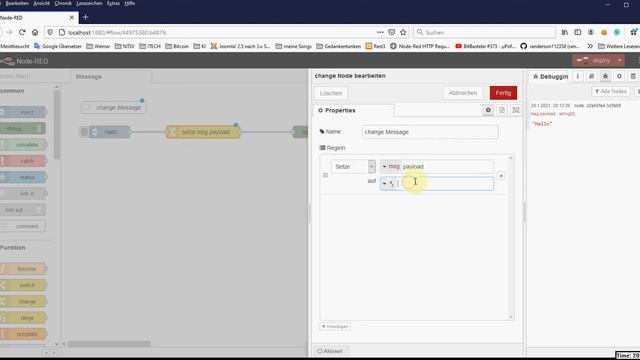Open the context data sidebar icon
This screenshot has height=360, width=640.
(x=633, y=76)
